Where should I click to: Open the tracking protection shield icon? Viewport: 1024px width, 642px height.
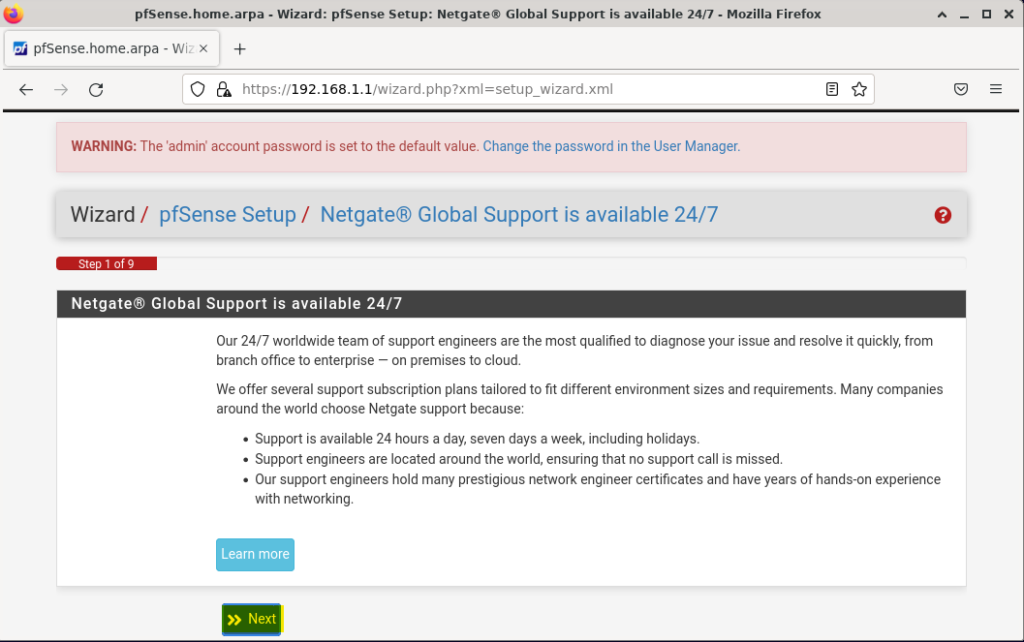(198, 89)
